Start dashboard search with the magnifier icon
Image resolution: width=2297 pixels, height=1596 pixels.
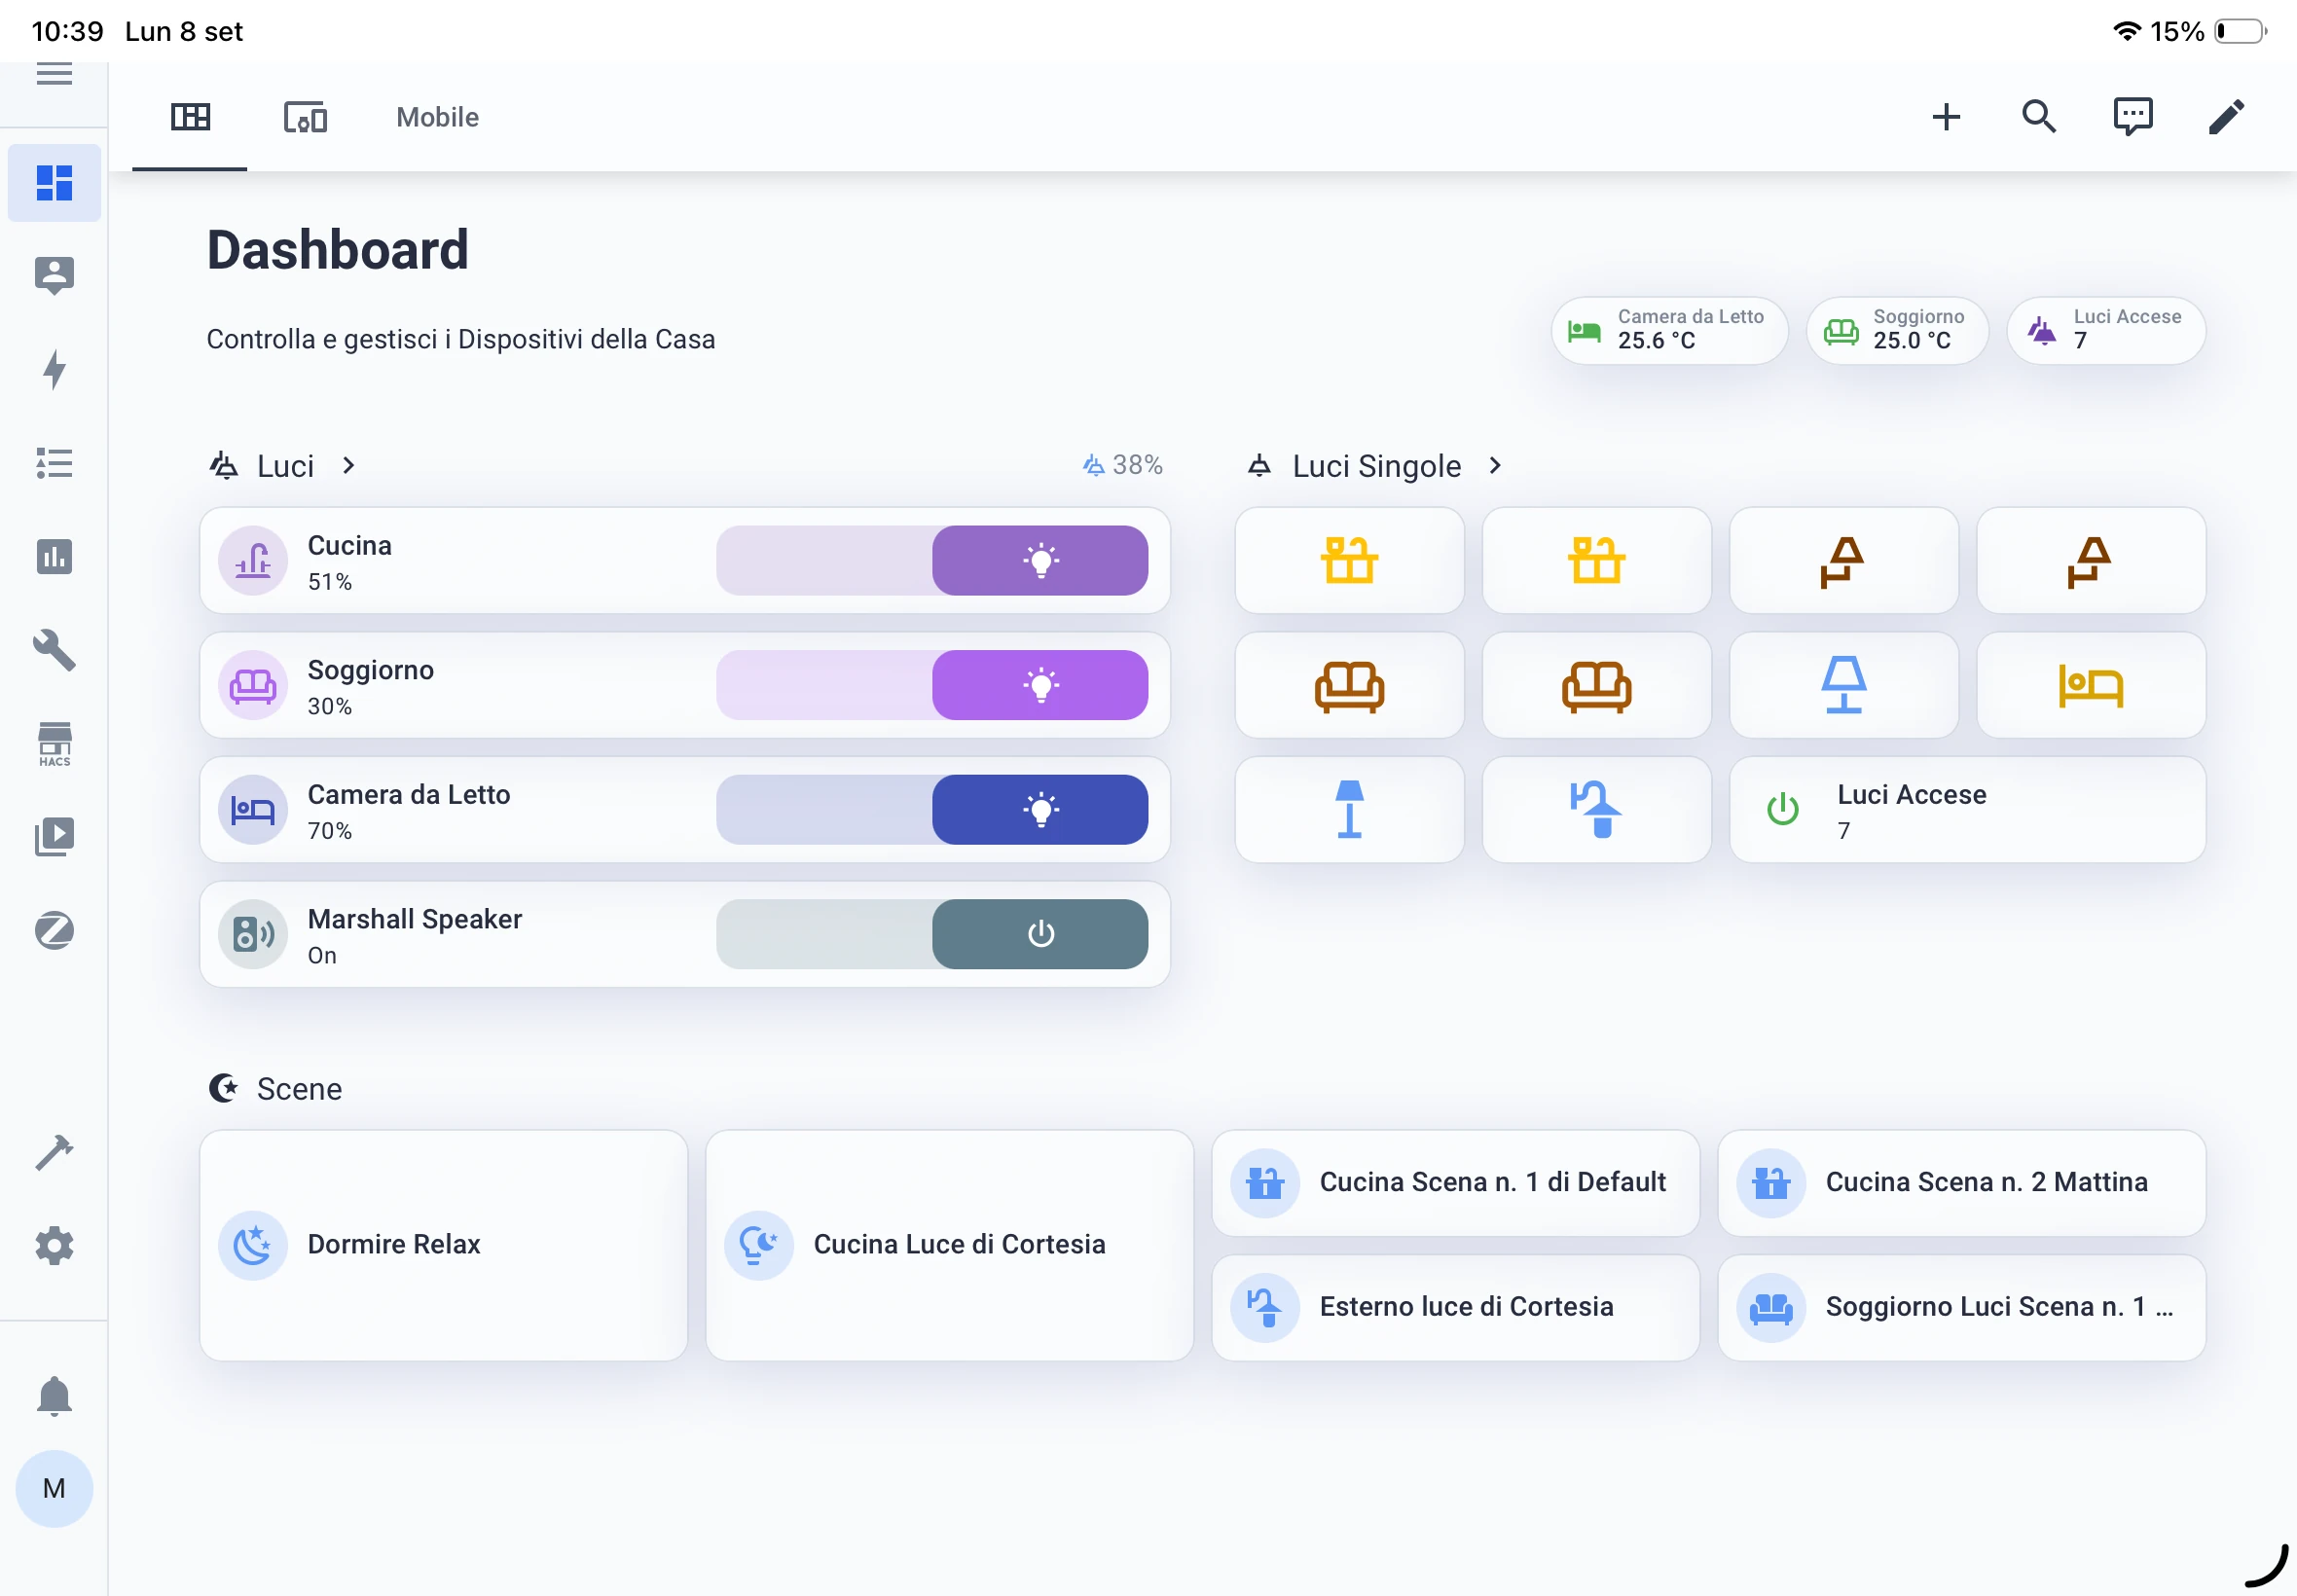[x=2039, y=117]
